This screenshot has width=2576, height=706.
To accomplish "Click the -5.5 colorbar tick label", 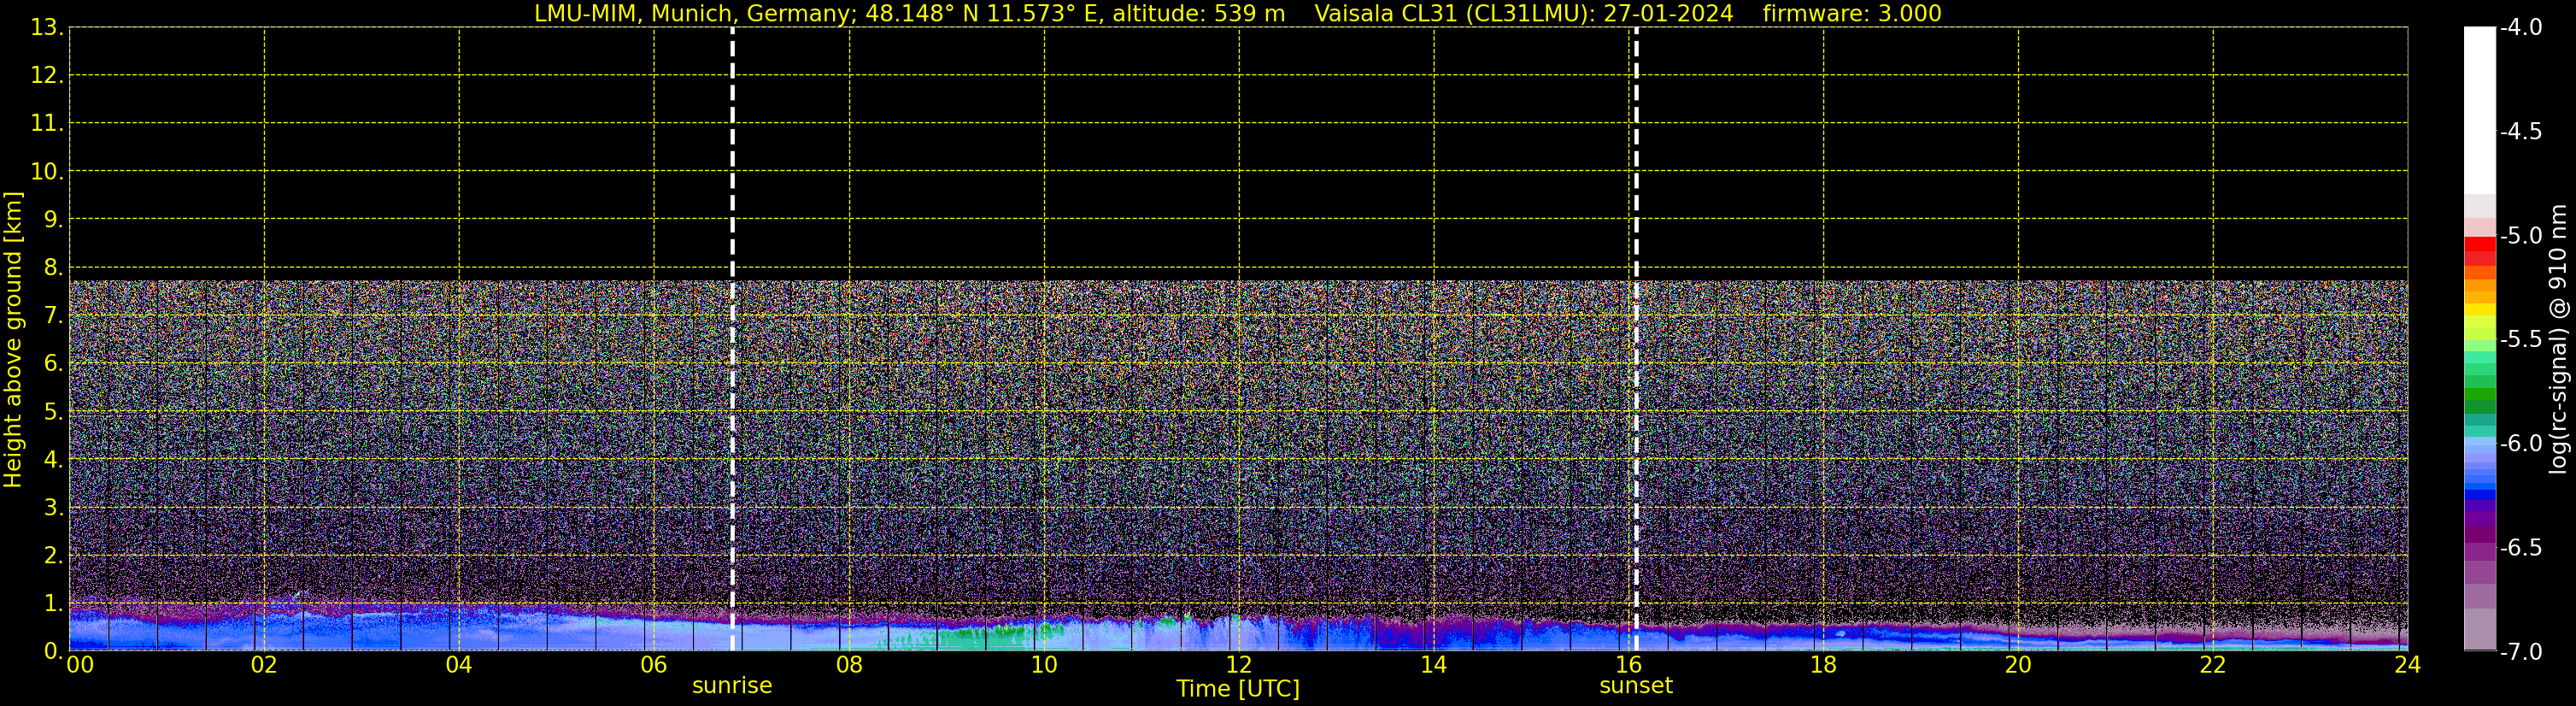I will point(2520,340).
